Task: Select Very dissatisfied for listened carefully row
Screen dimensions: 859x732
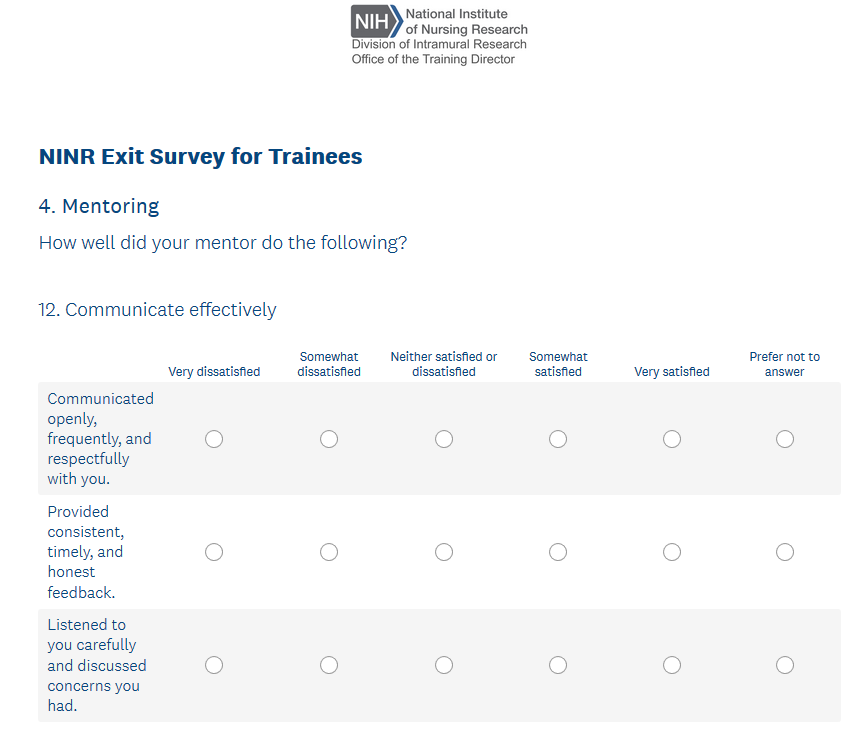Action: 214,665
